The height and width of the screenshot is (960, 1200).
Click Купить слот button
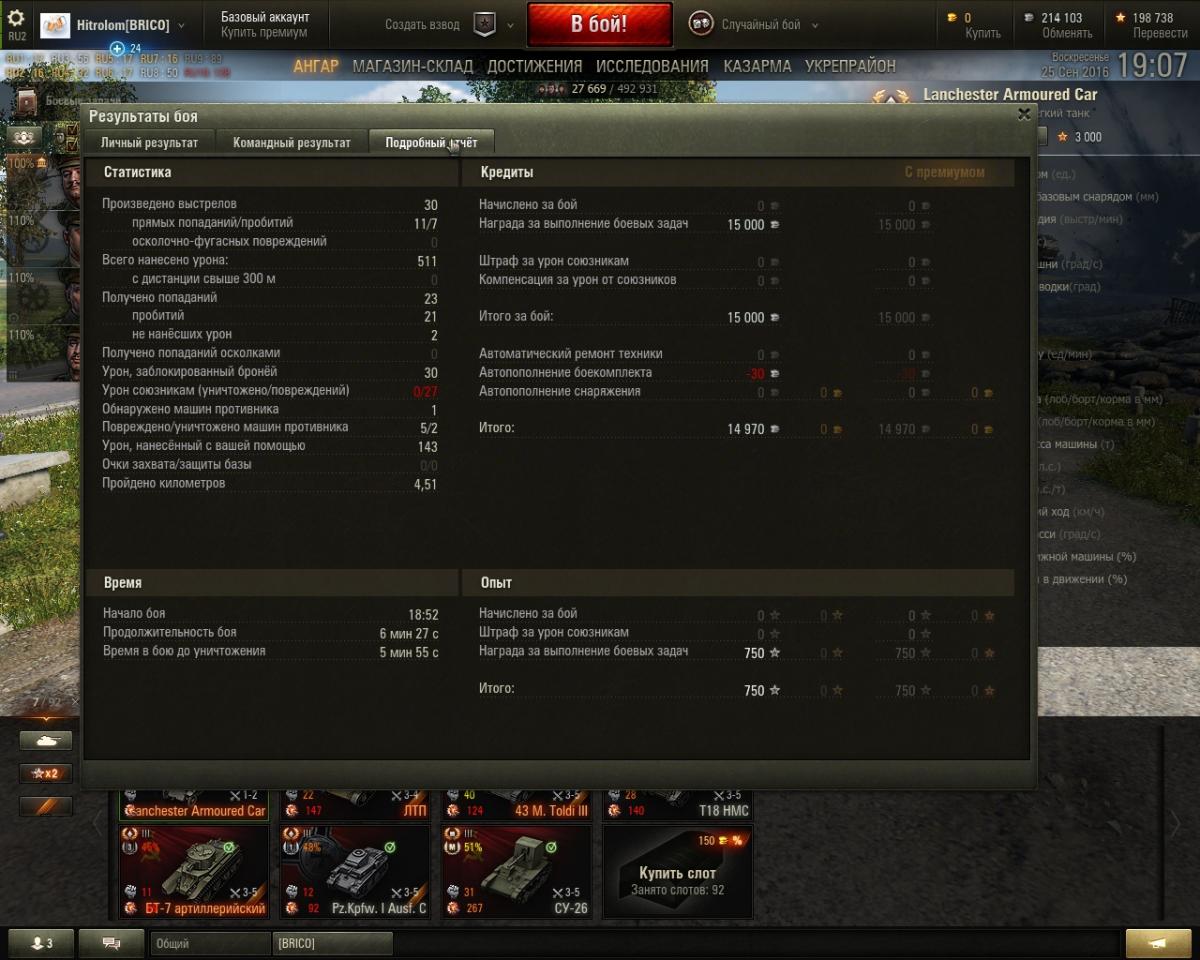coord(678,872)
